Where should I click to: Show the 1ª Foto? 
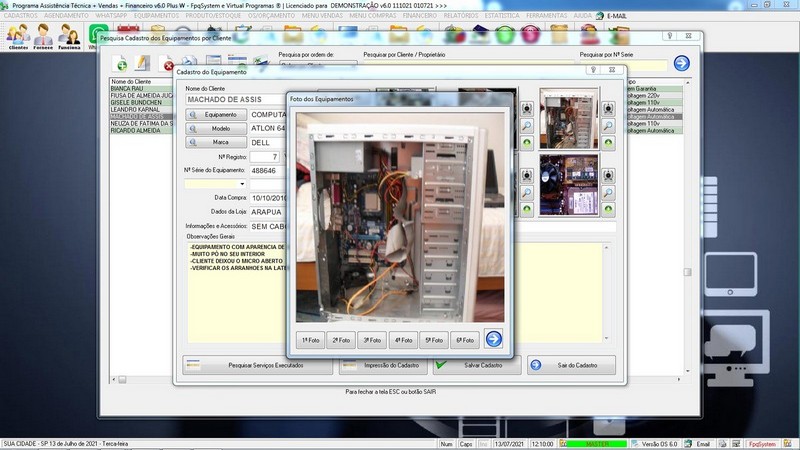point(310,340)
